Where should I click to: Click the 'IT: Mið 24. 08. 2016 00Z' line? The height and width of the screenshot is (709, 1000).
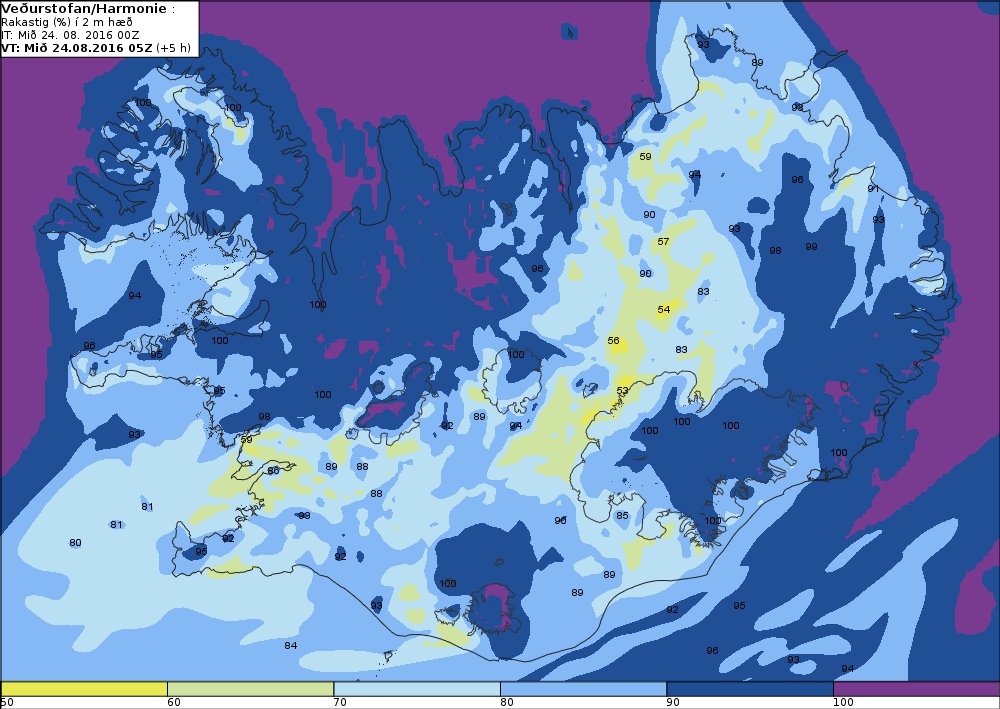tap(70, 35)
